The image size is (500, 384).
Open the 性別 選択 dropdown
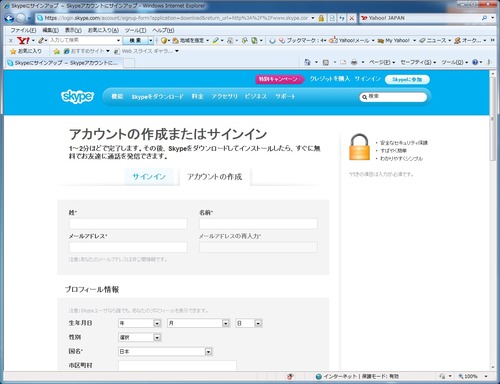coord(139,337)
